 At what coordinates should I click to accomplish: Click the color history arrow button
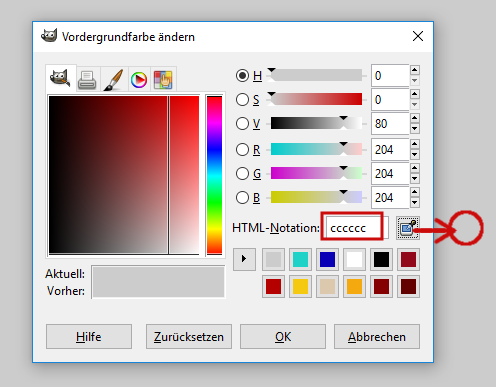(244, 259)
